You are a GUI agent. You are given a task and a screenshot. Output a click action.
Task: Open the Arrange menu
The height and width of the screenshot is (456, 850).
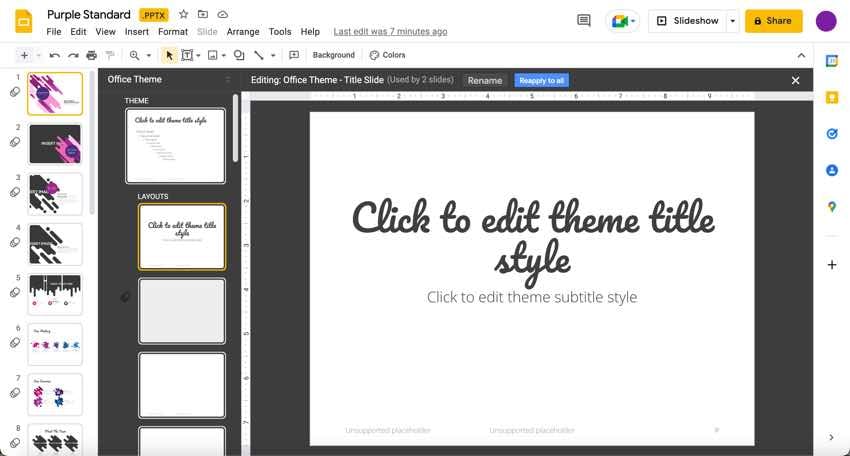243,32
